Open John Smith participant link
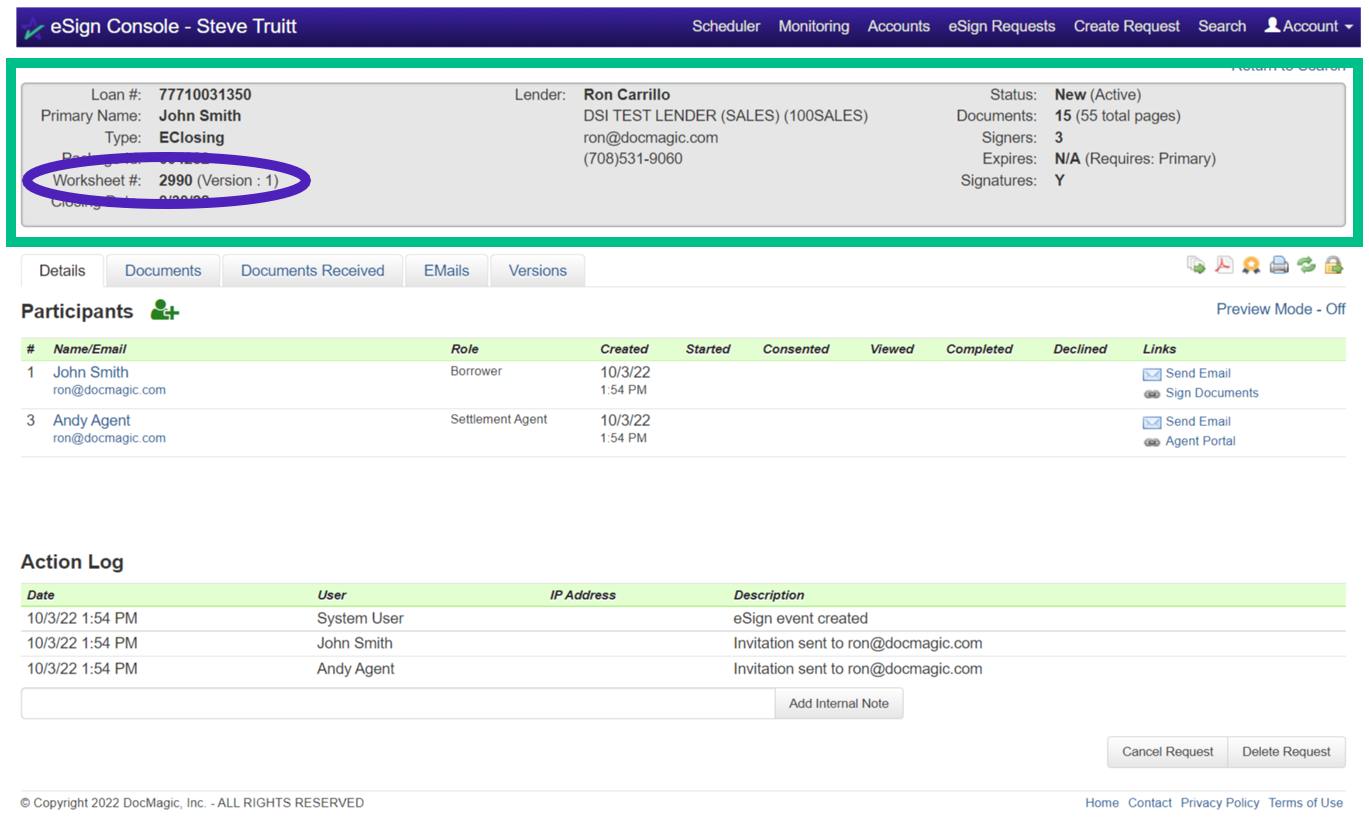Viewport: 1369px width, 821px height. [x=91, y=372]
